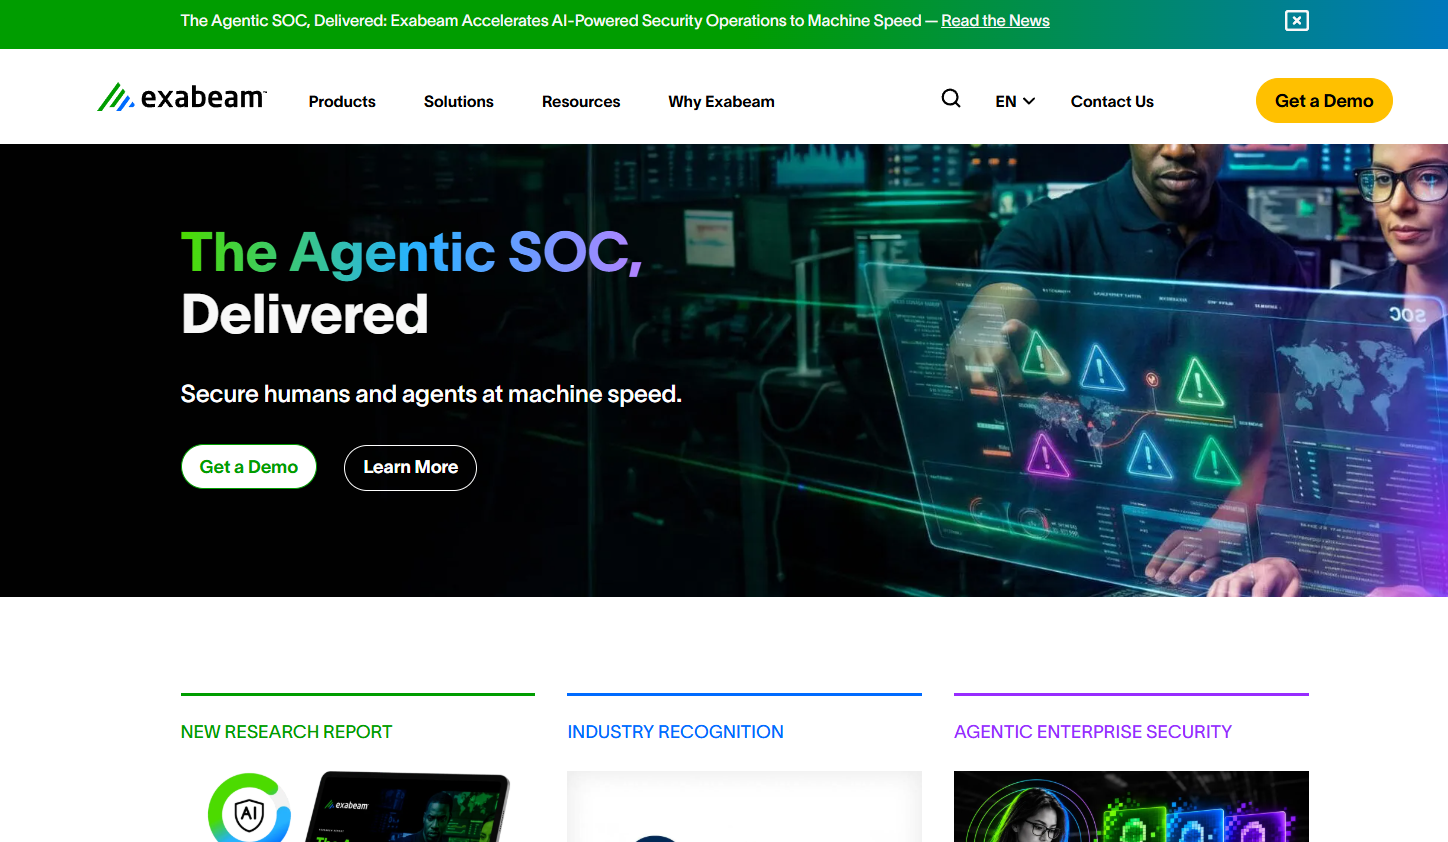Image resolution: width=1448 pixels, height=842 pixels.
Task: Click the hero Get a Demo button
Action: click(x=249, y=467)
